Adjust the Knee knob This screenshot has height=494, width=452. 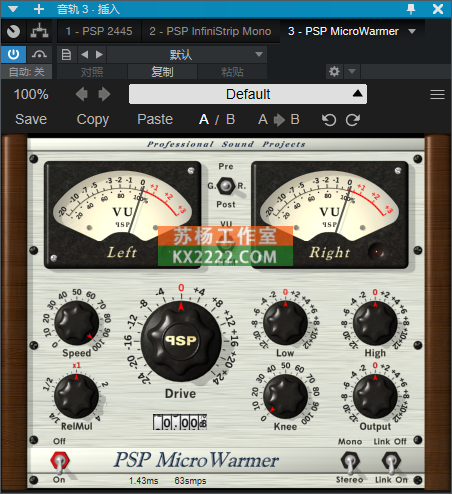click(285, 396)
